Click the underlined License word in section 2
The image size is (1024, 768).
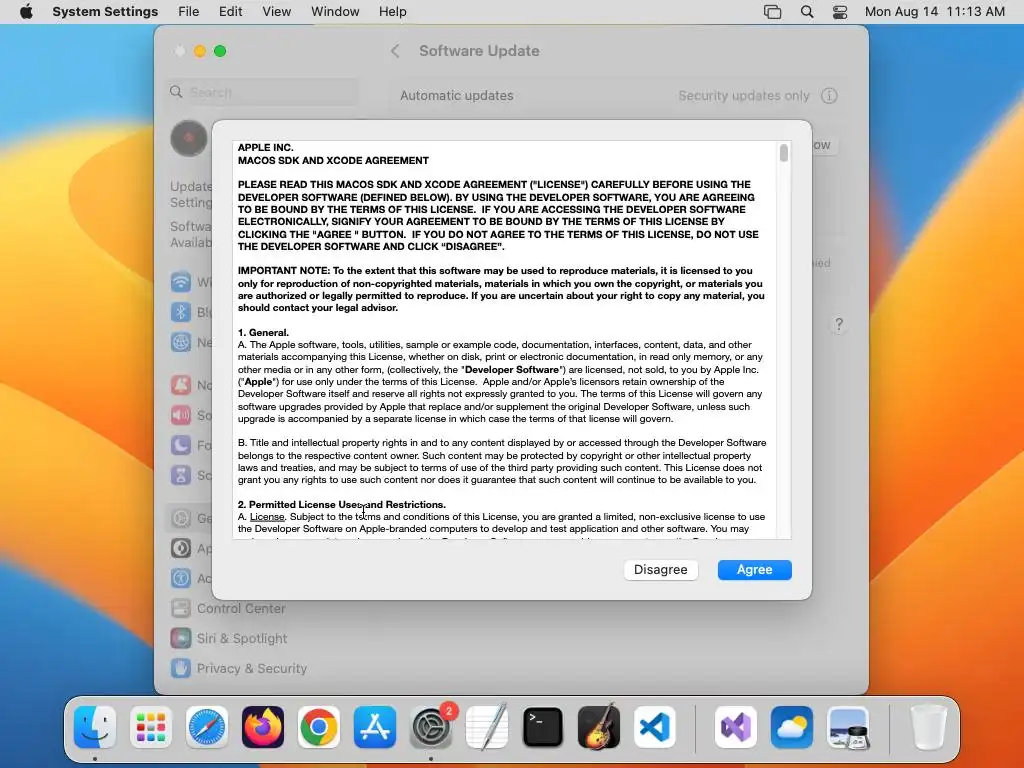pos(267,517)
